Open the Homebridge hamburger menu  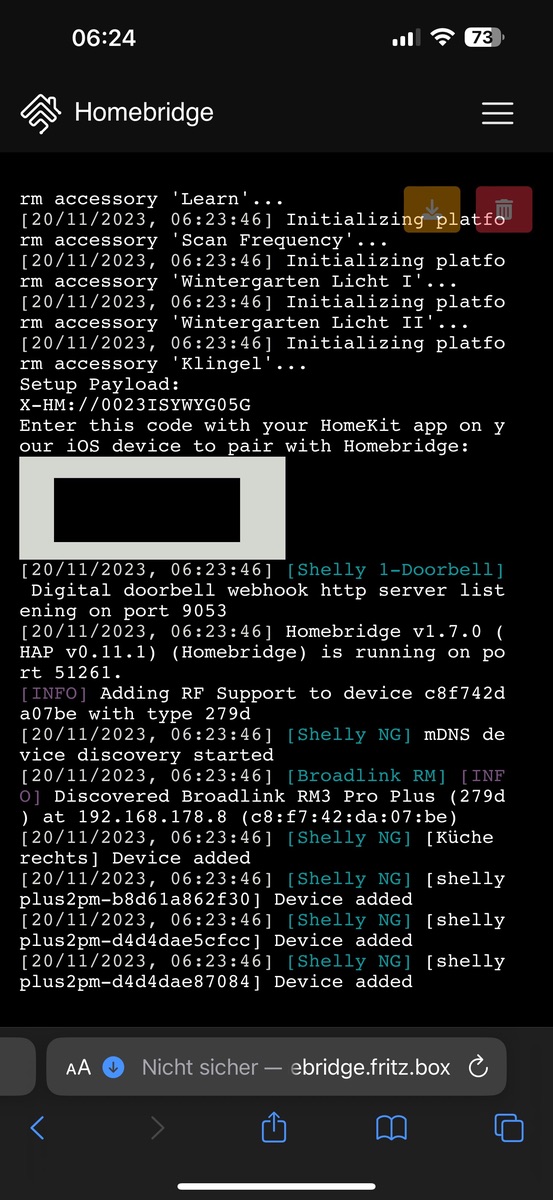point(497,113)
